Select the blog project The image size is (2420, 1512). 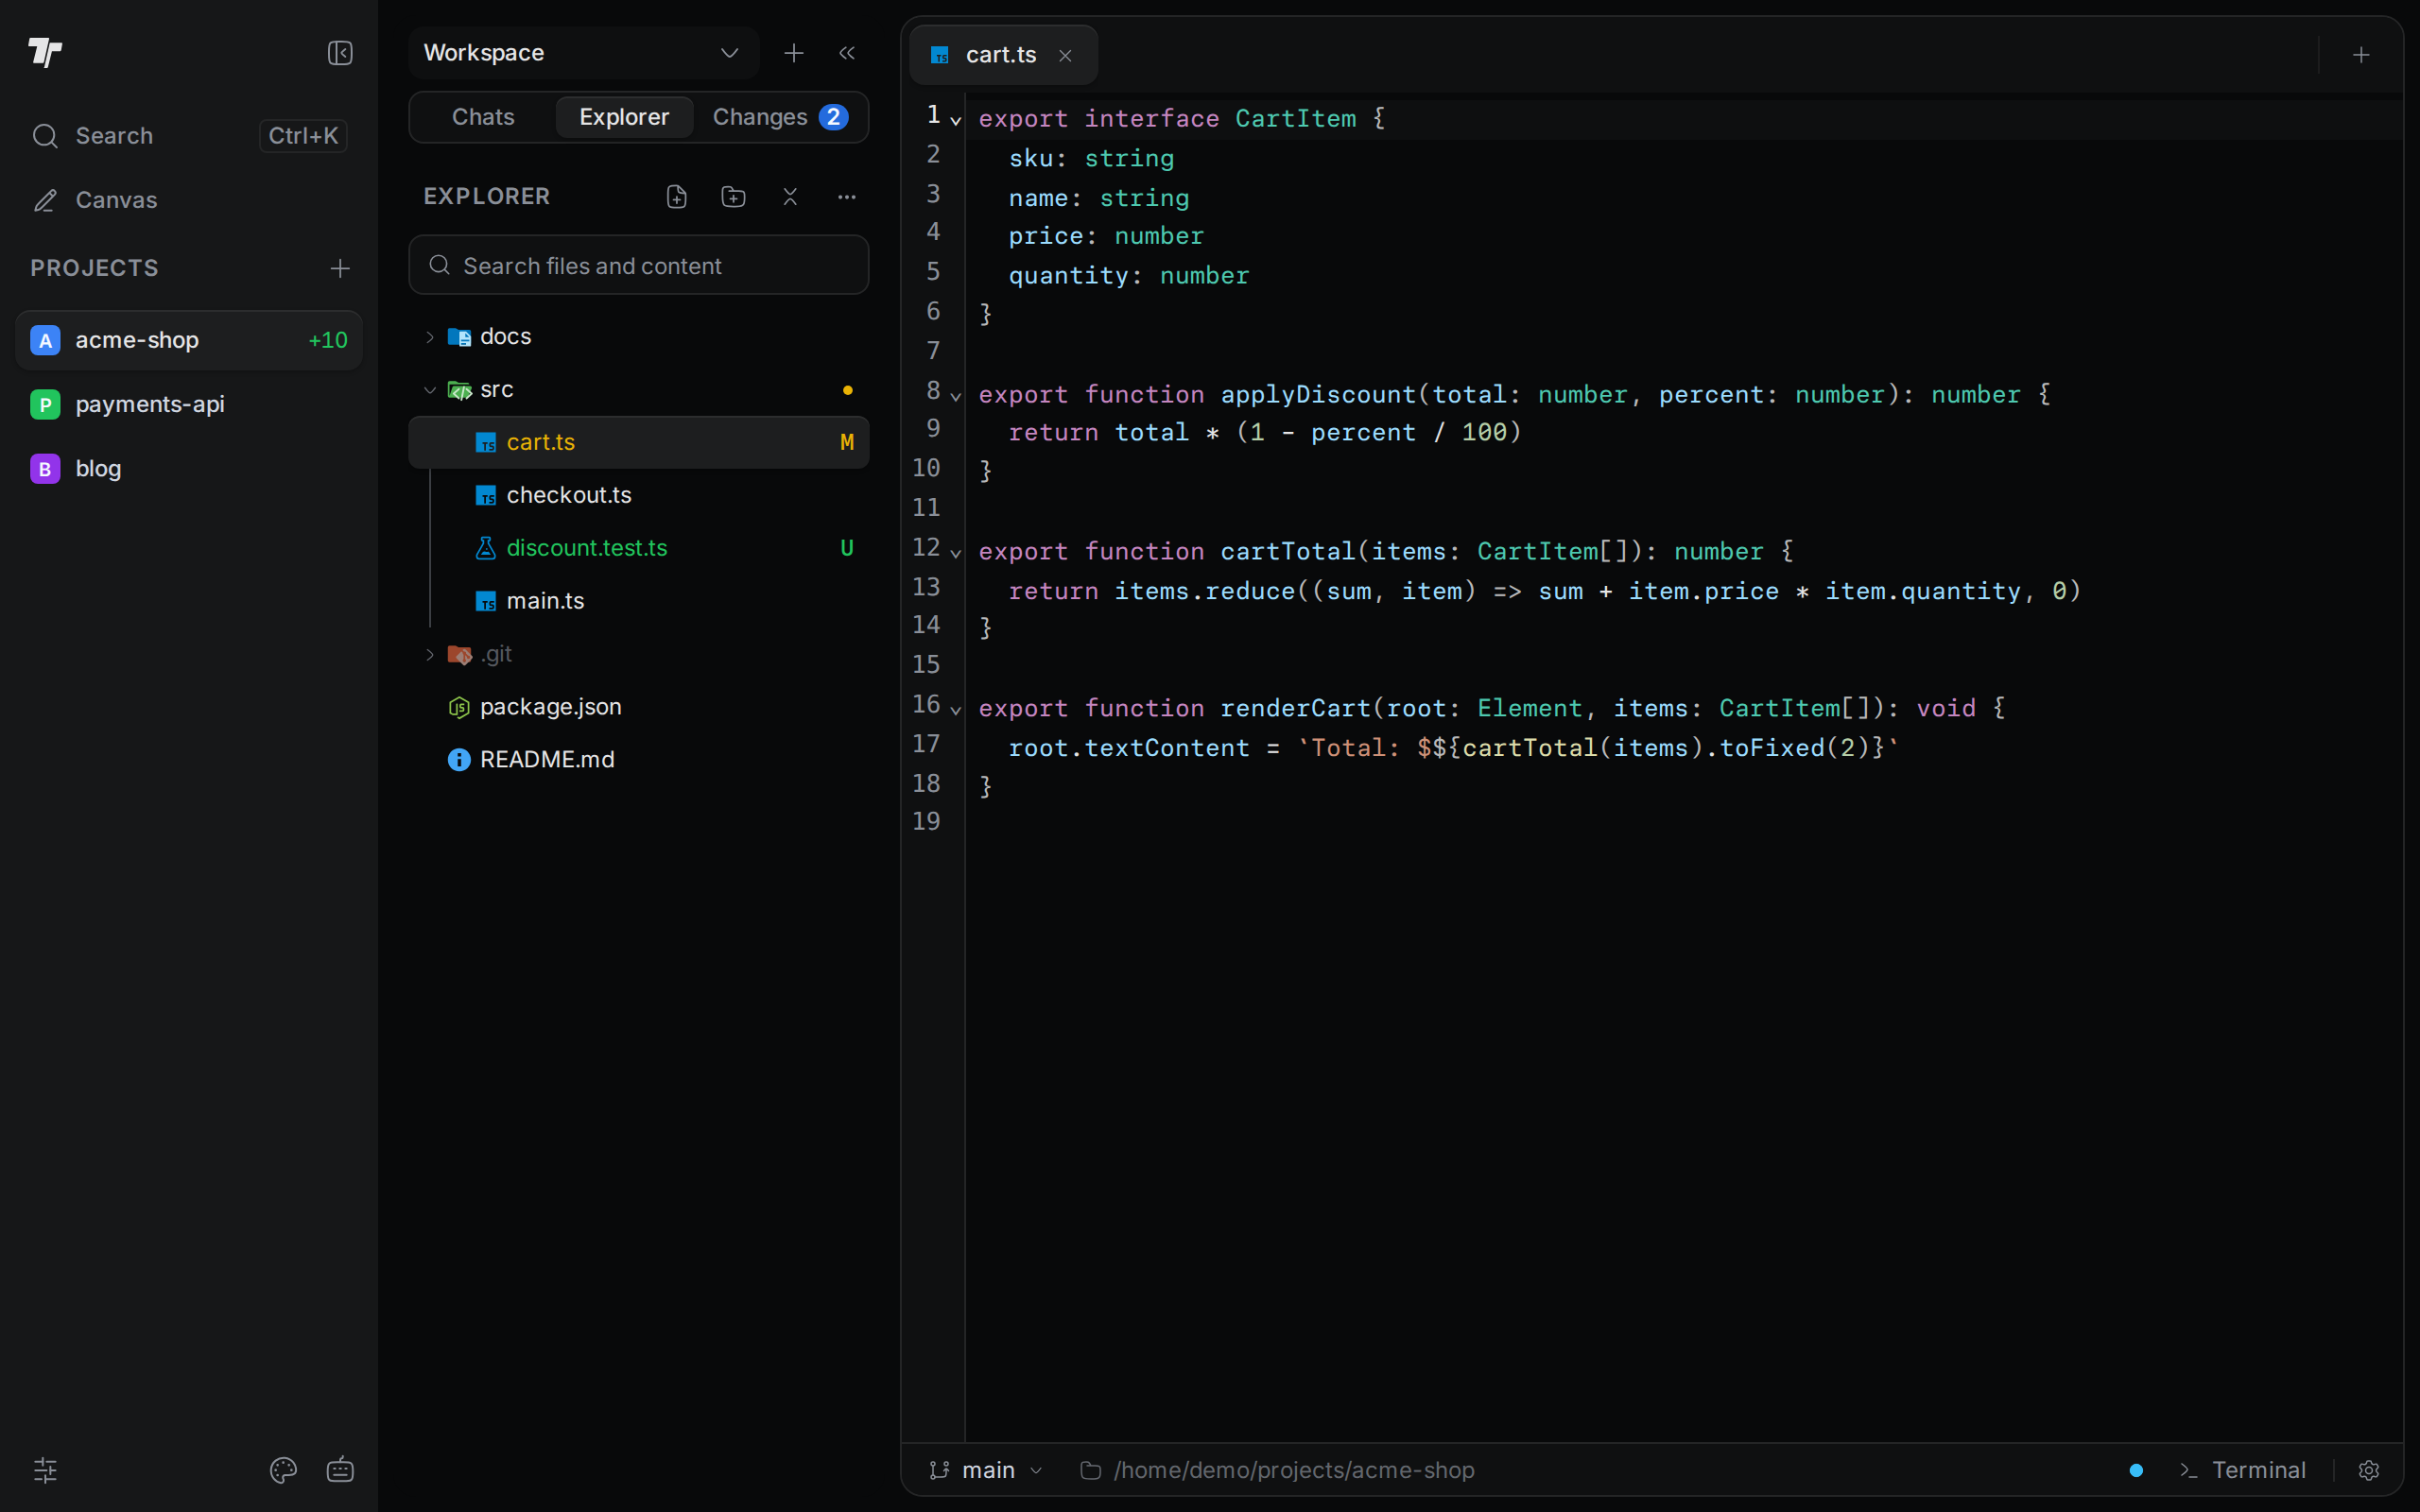tap(189, 468)
